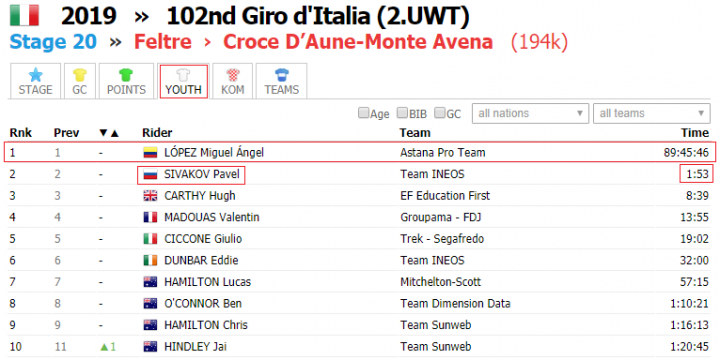Expand the all teams dropdown
The height and width of the screenshot is (360, 720).
tap(652, 113)
